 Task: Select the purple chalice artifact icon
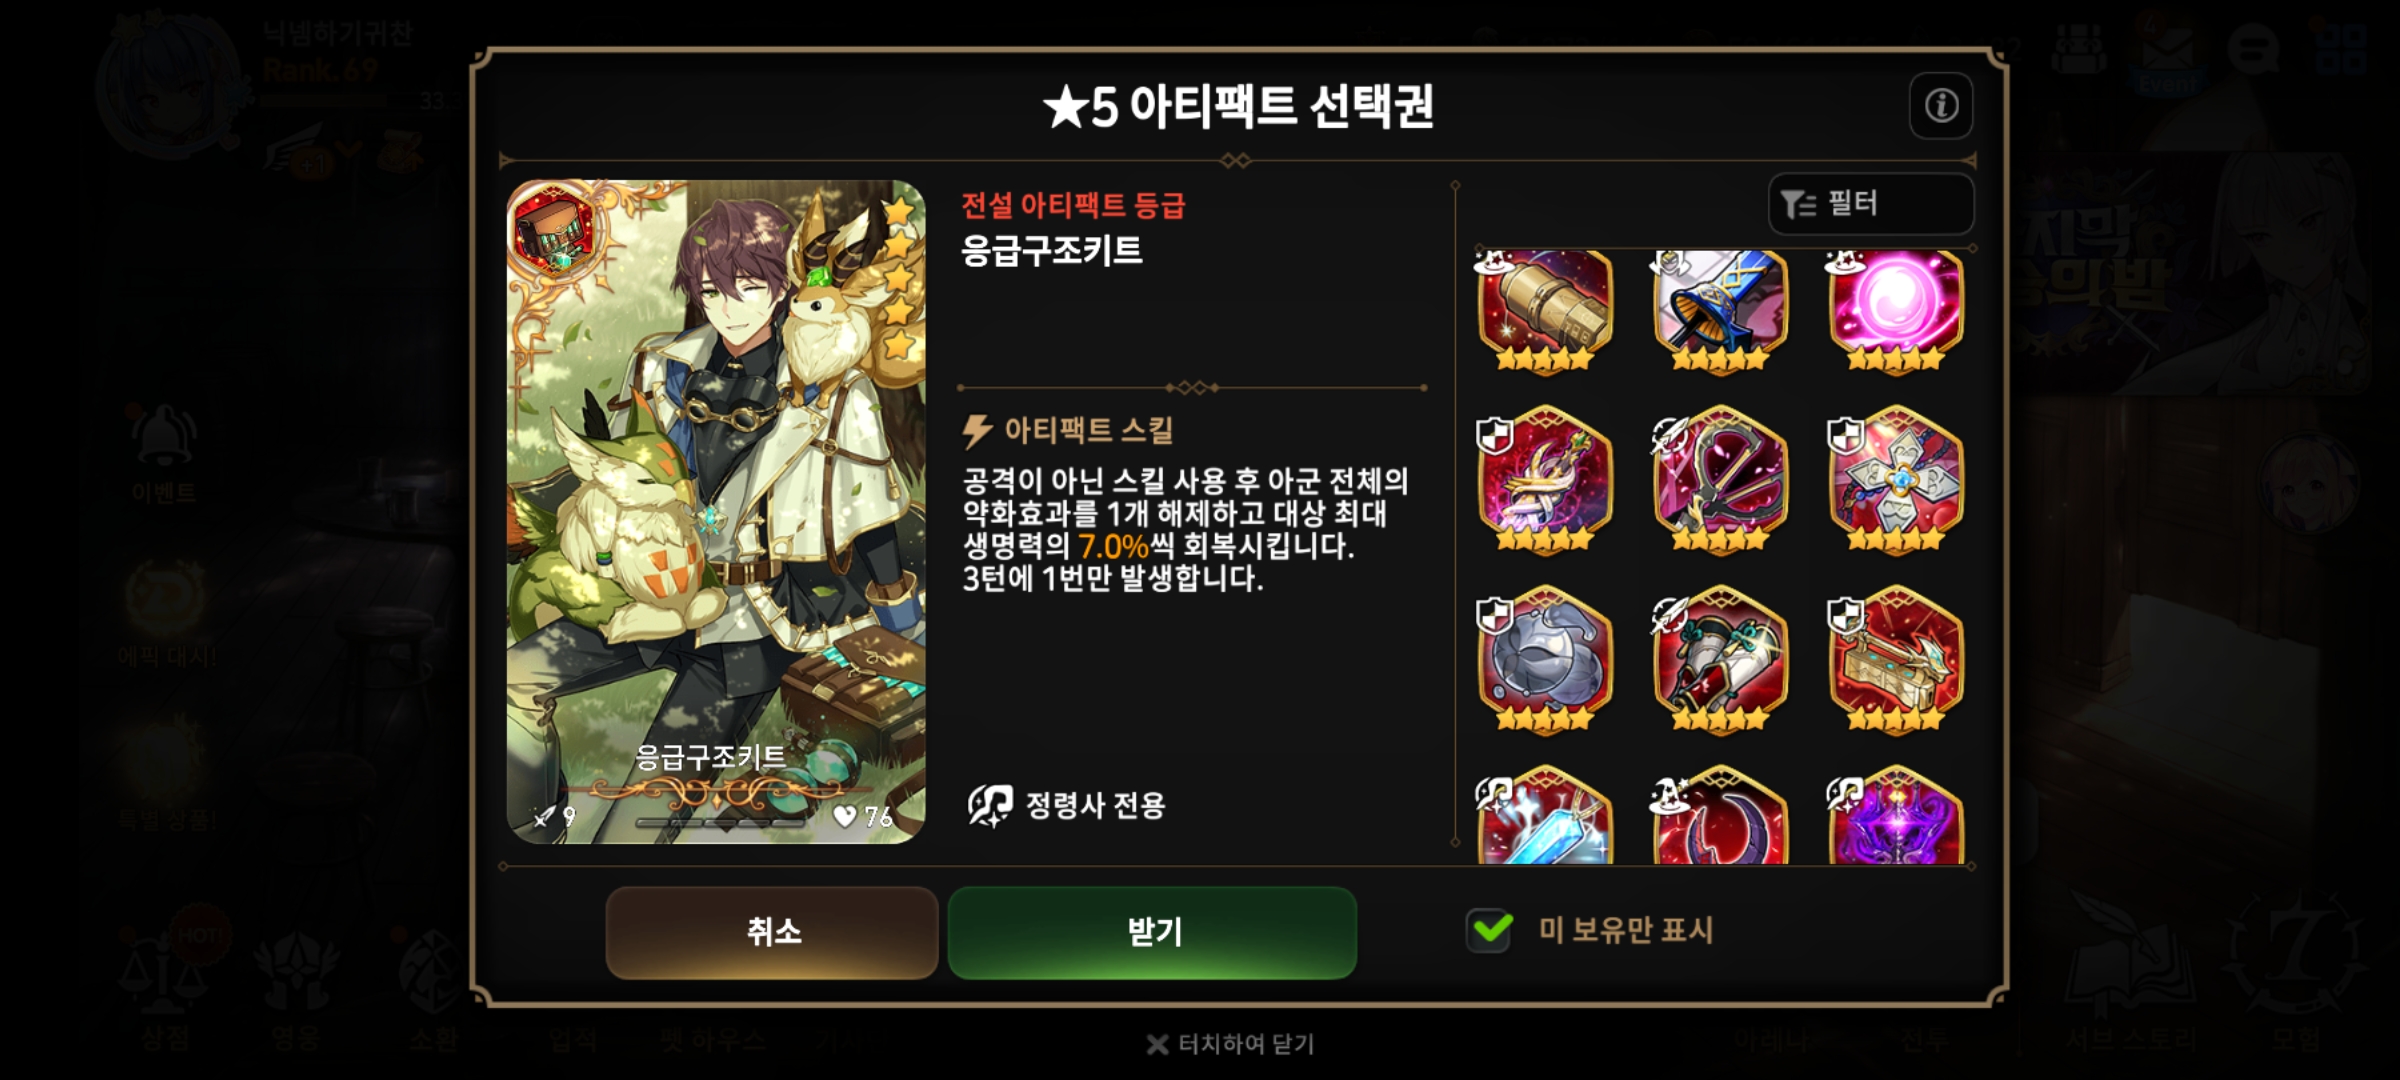(1896, 816)
